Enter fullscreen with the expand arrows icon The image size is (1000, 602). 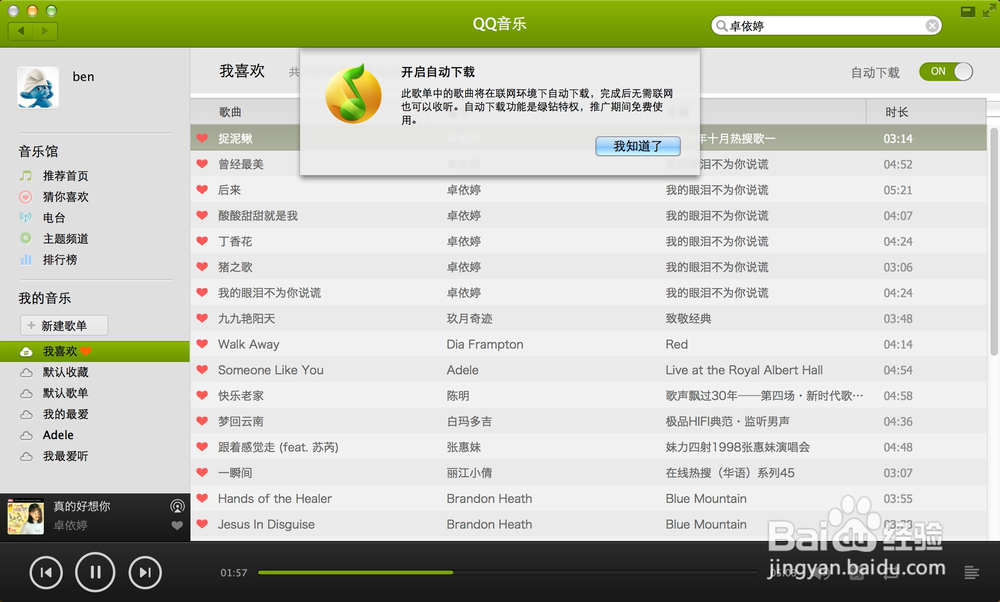coord(989,11)
